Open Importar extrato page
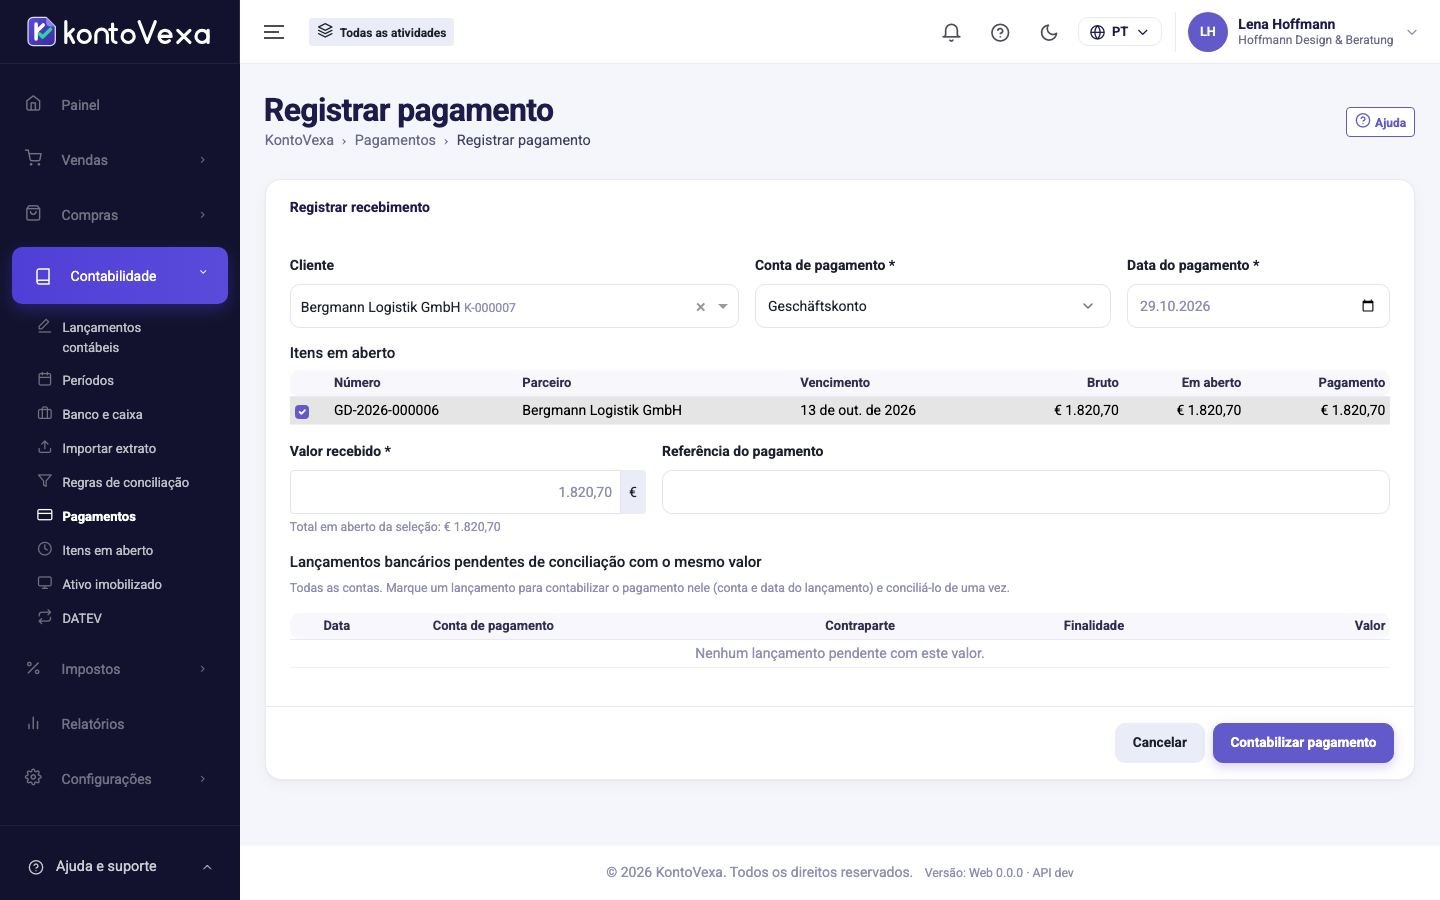The width and height of the screenshot is (1440, 900). (x=109, y=448)
